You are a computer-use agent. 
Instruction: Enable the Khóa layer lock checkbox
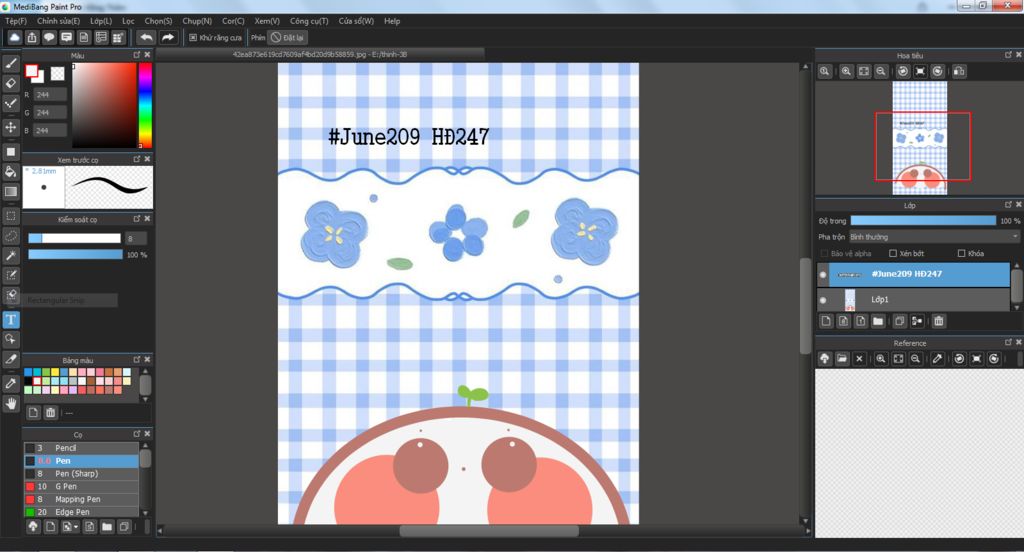tap(961, 253)
